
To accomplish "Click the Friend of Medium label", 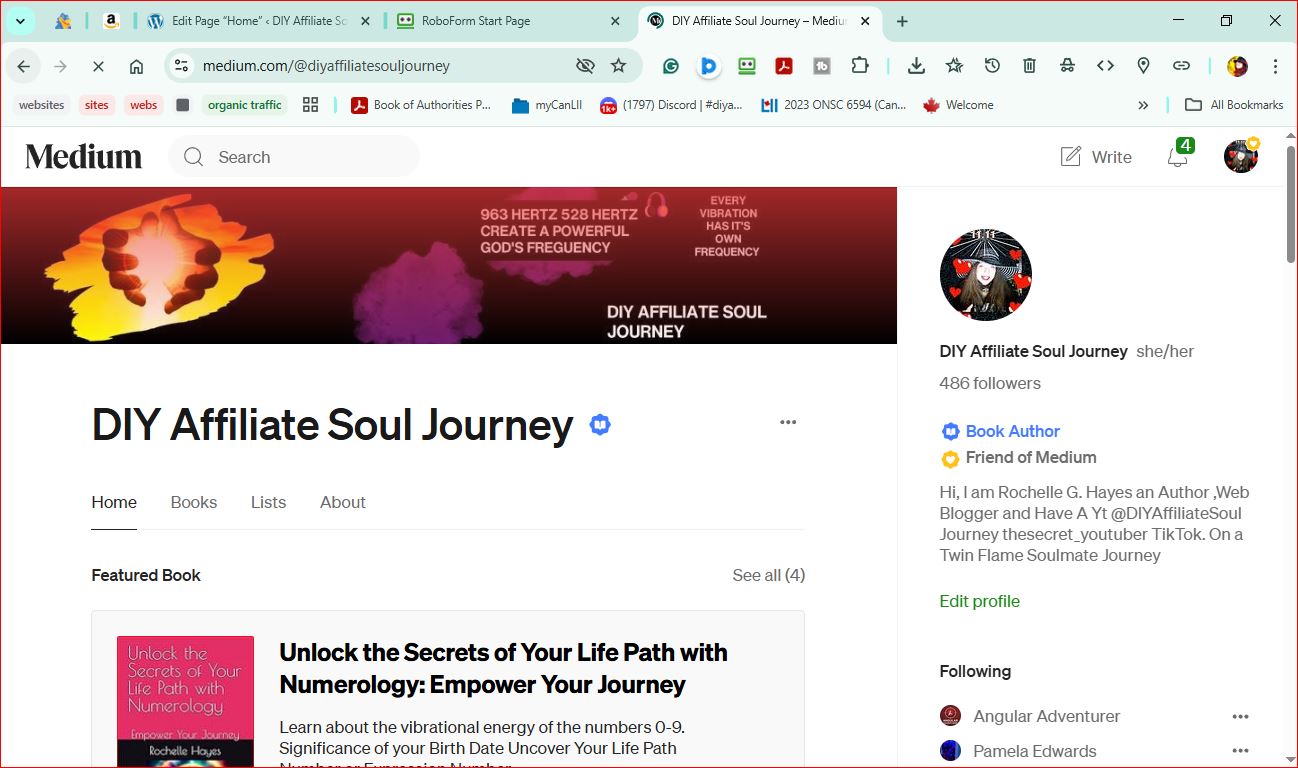I will point(1031,457).
